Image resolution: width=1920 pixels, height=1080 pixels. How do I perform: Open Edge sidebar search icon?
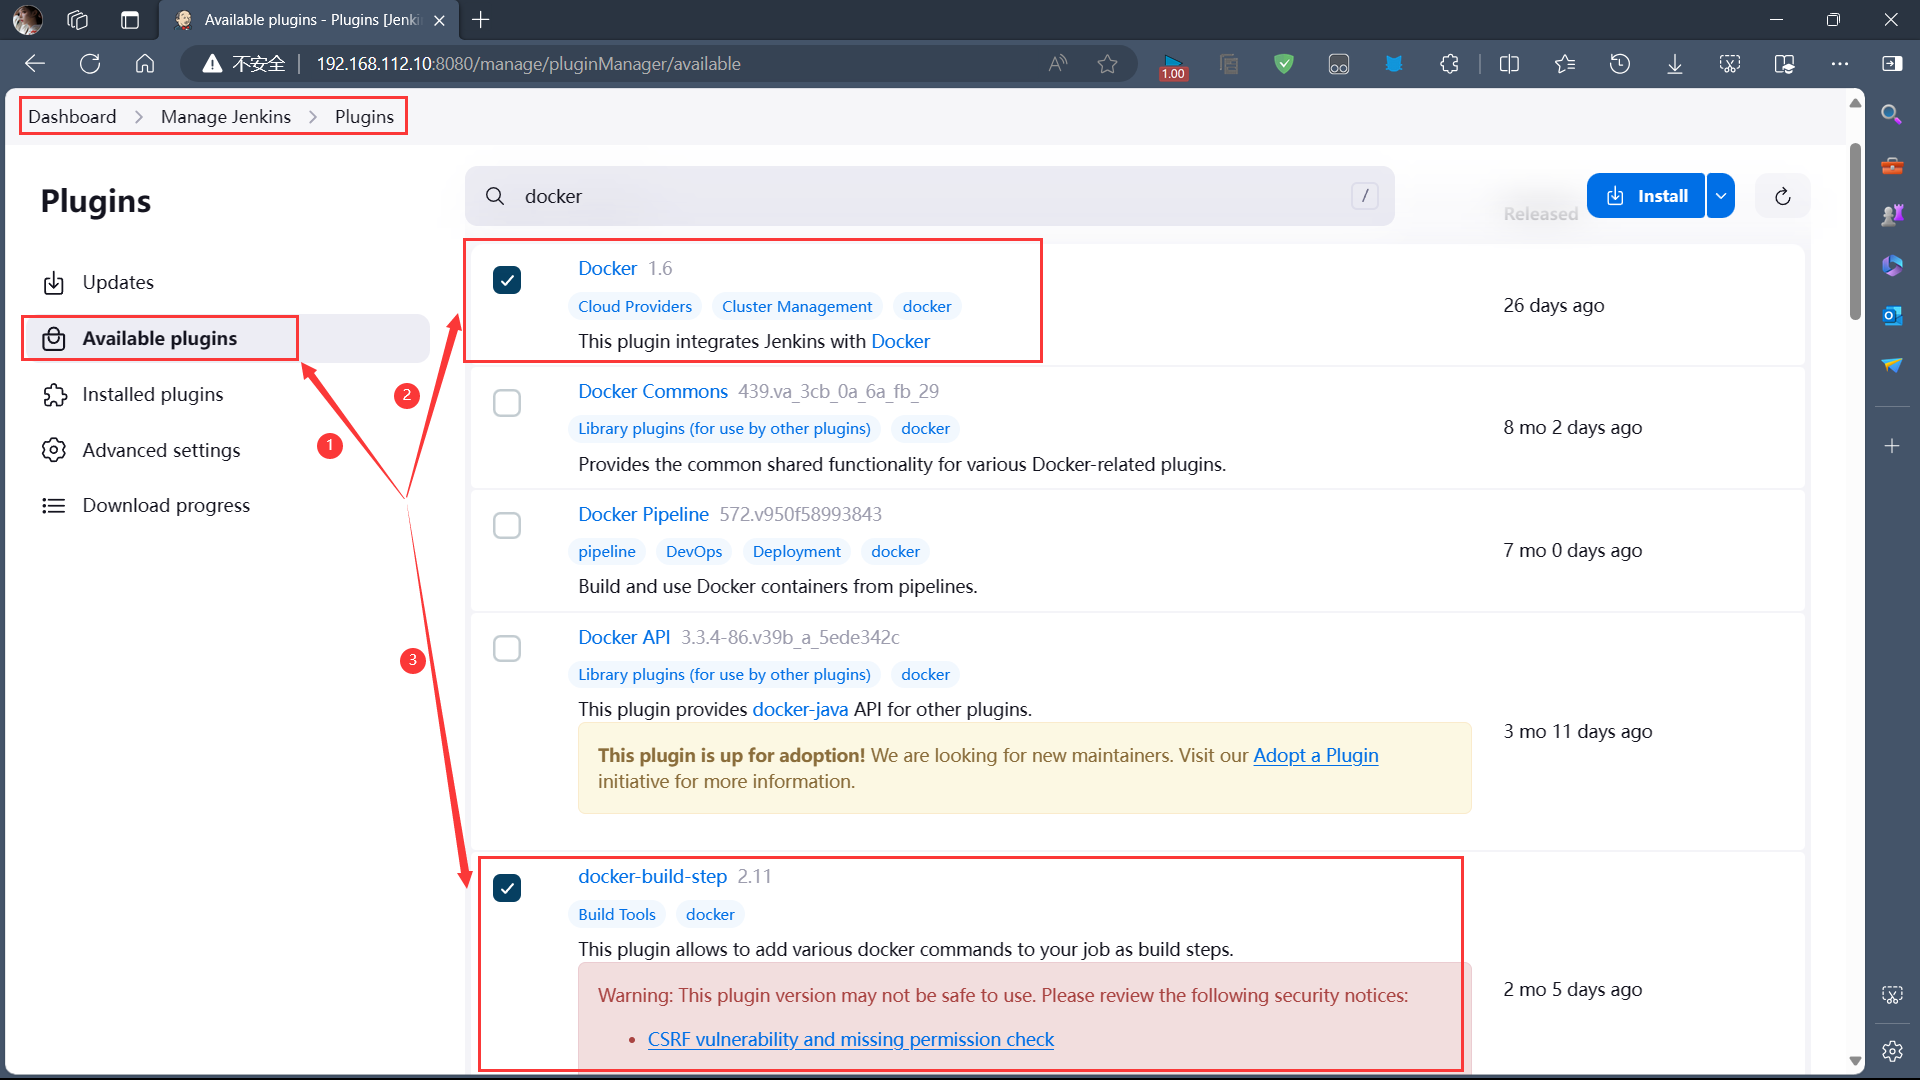[1891, 114]
